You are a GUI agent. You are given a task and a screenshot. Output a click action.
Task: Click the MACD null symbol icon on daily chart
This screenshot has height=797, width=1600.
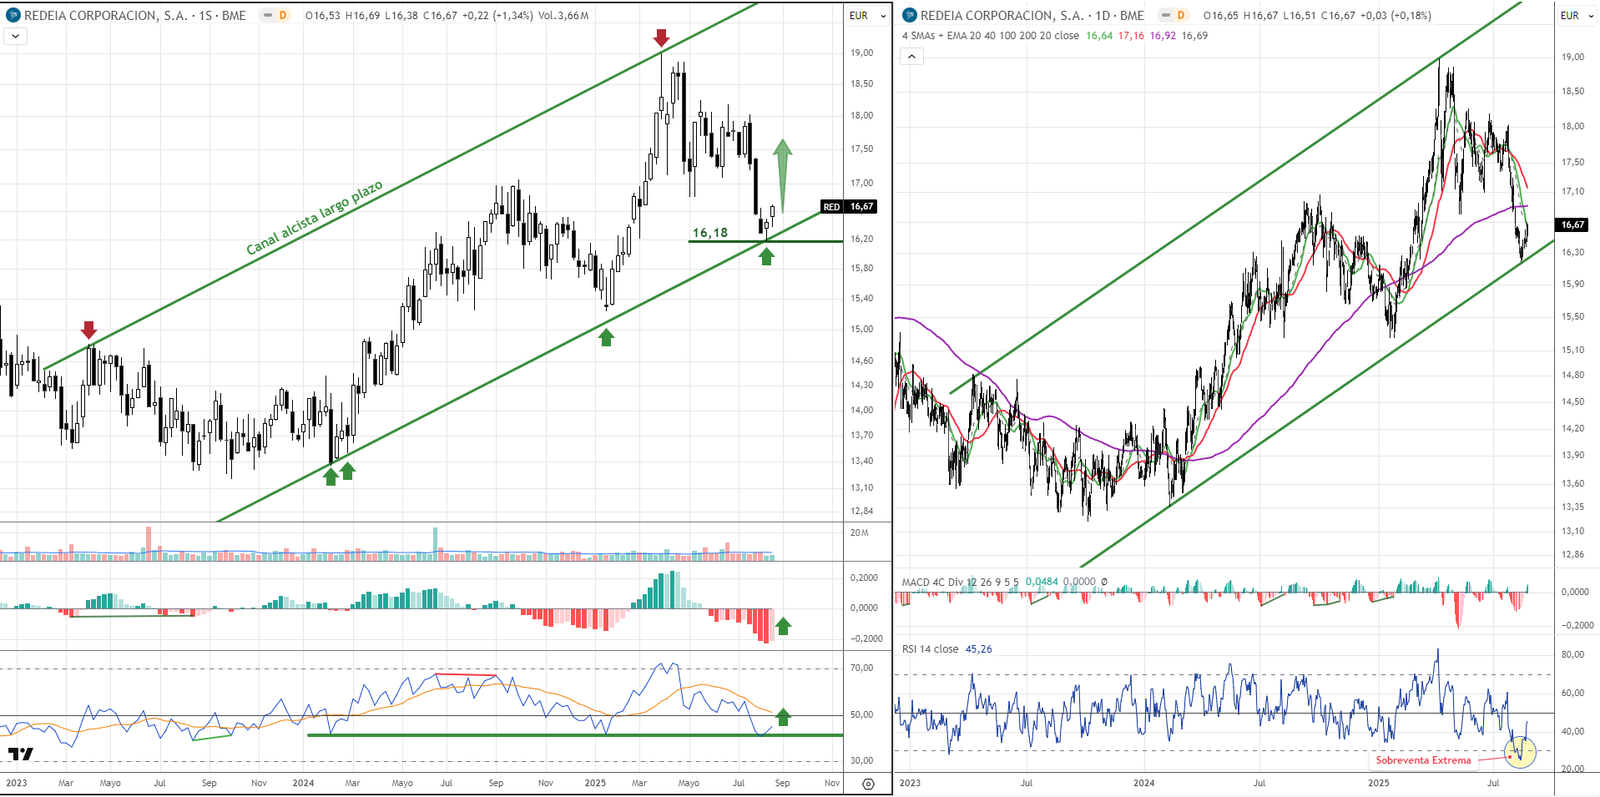point(1104,582)
